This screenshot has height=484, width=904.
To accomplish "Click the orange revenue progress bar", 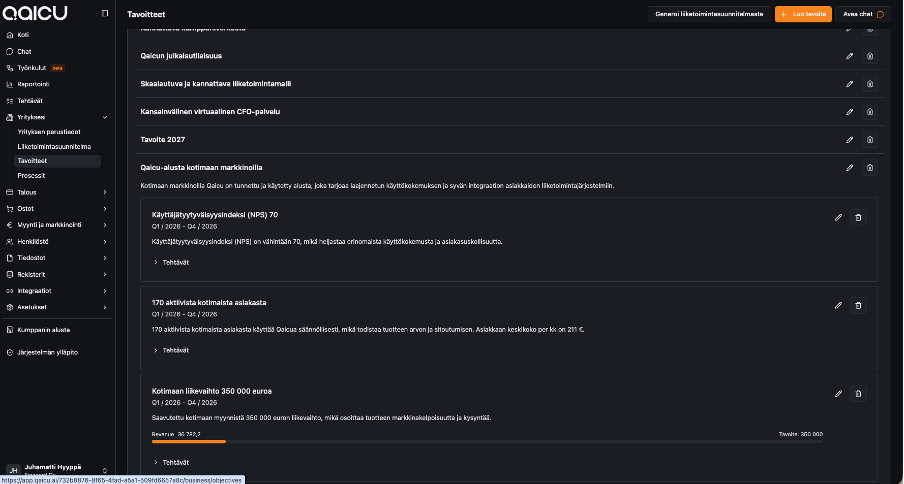I will pyautogui.click(x=188, y=441).
